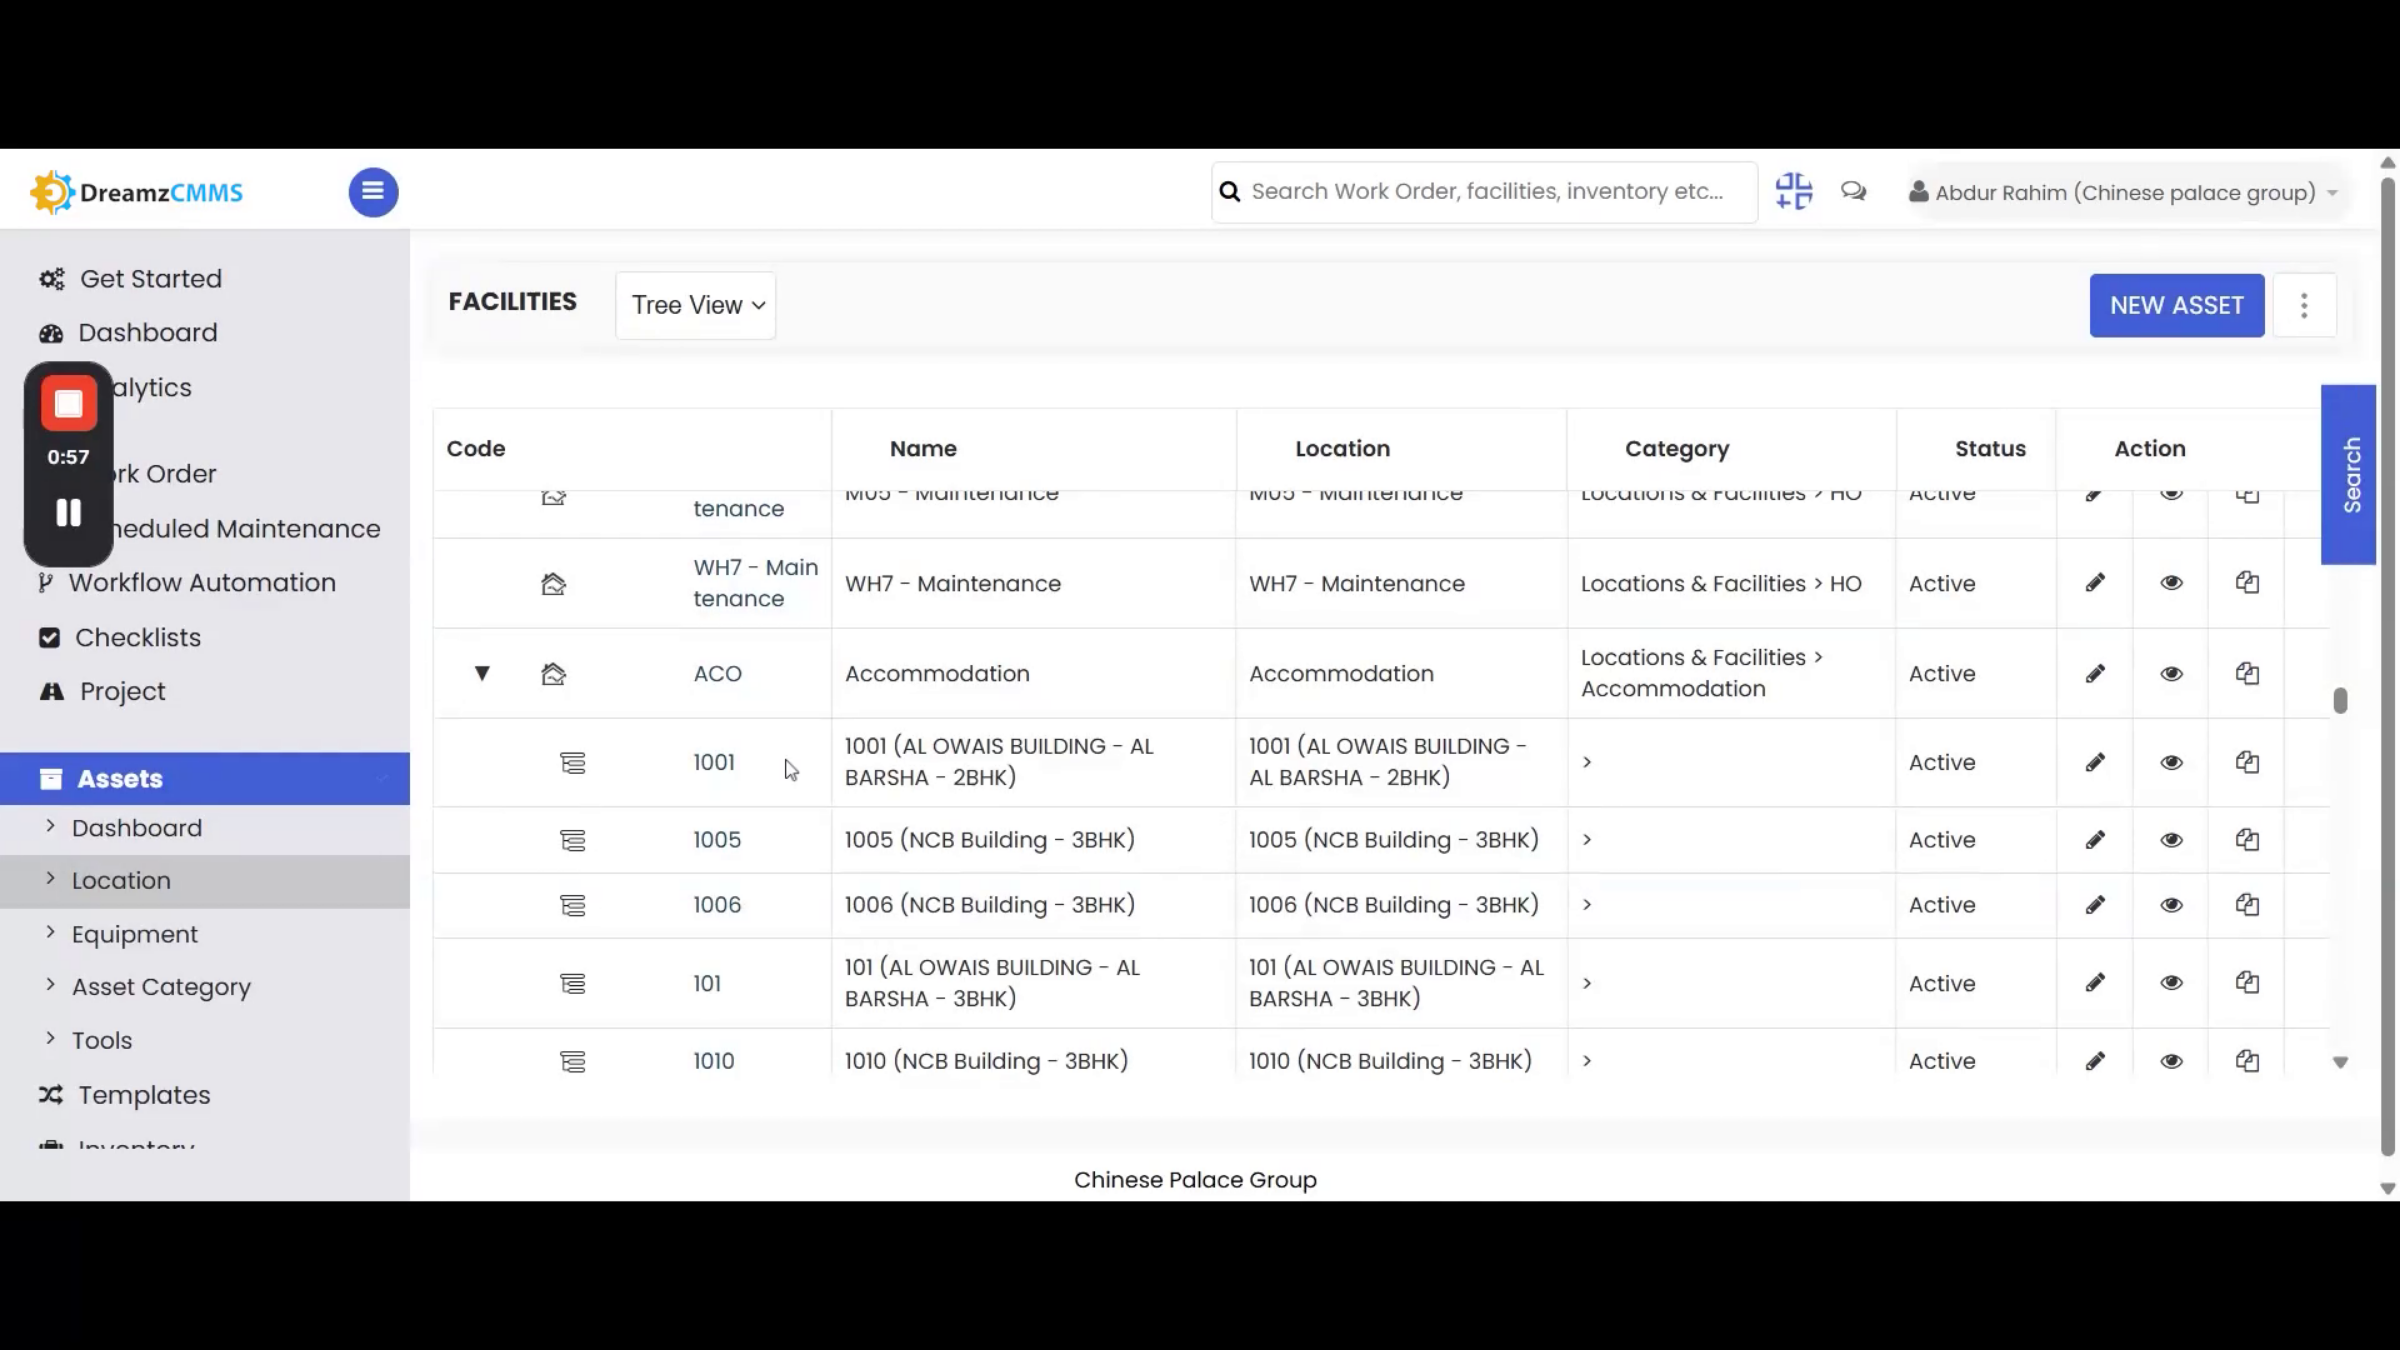The image size is (2400, 1350).
Task: Edit the WH7 - Maintenance row
Action: [x=2095, y=583]
